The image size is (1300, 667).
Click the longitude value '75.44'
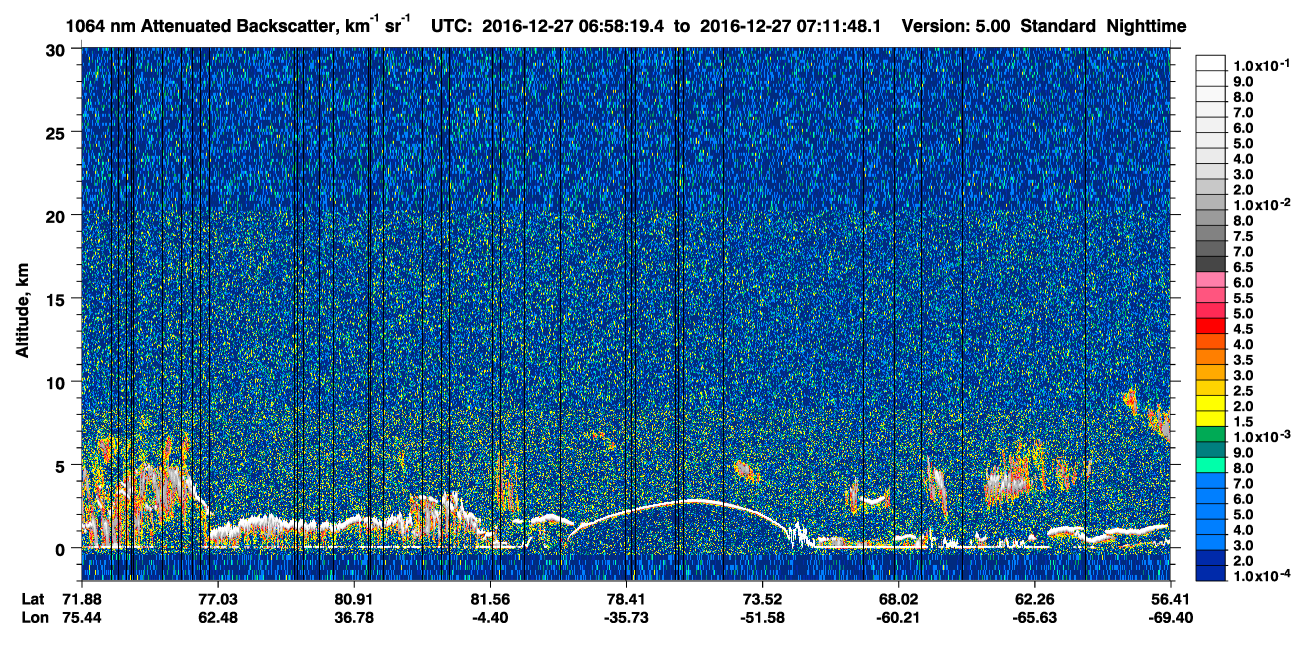(x=82, y=618)
